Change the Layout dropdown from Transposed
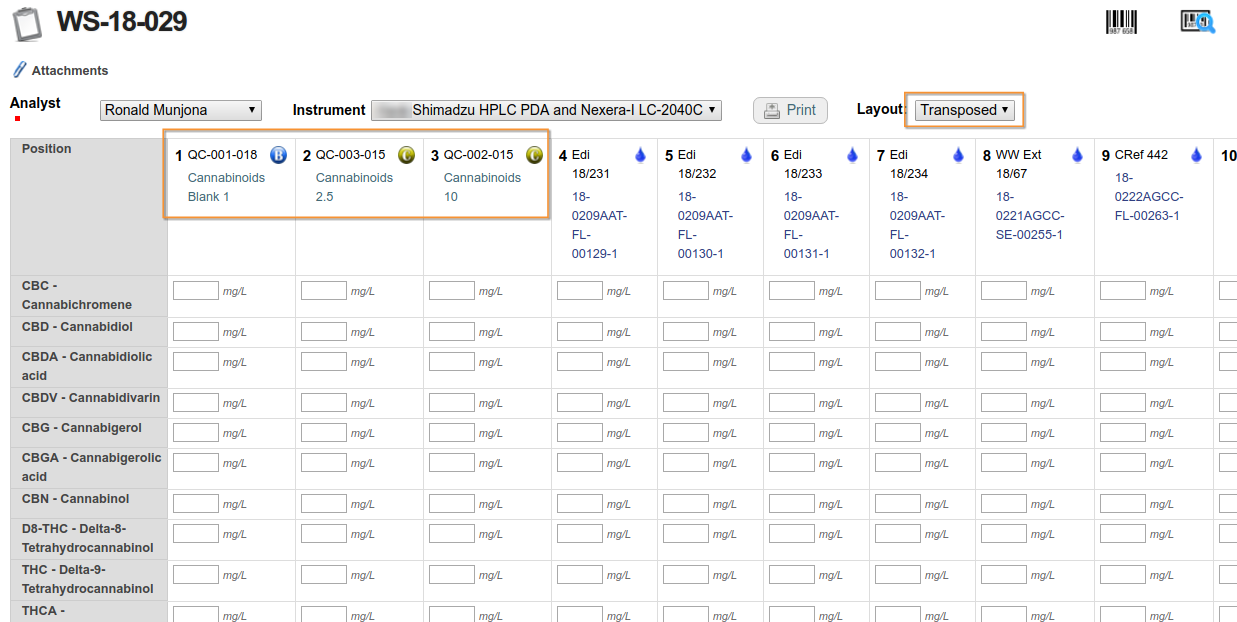Image resolution: width=1237 pixels, height=622 pixels. 963,109
